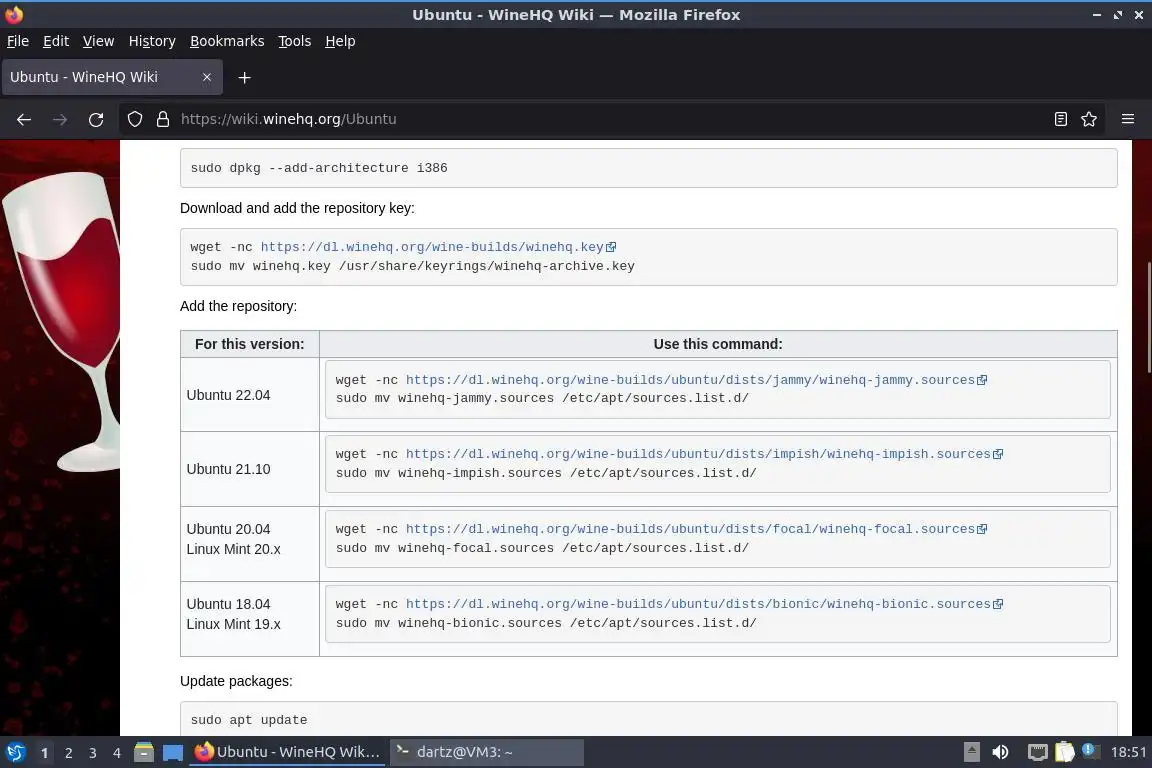Click external-link icon after winehq-bionic.sources
The height and width of the screenshot is (768, 1152).
tap(998, 604)
